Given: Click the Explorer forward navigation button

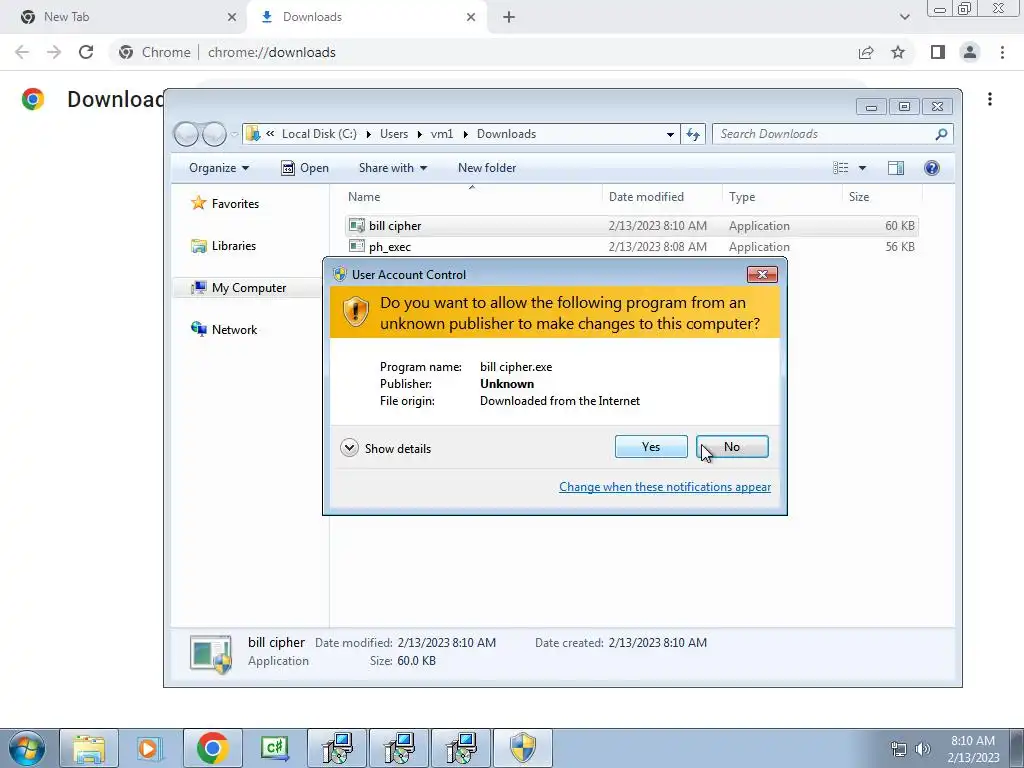Looking at the screenshot, I should [x=214, y=134].
